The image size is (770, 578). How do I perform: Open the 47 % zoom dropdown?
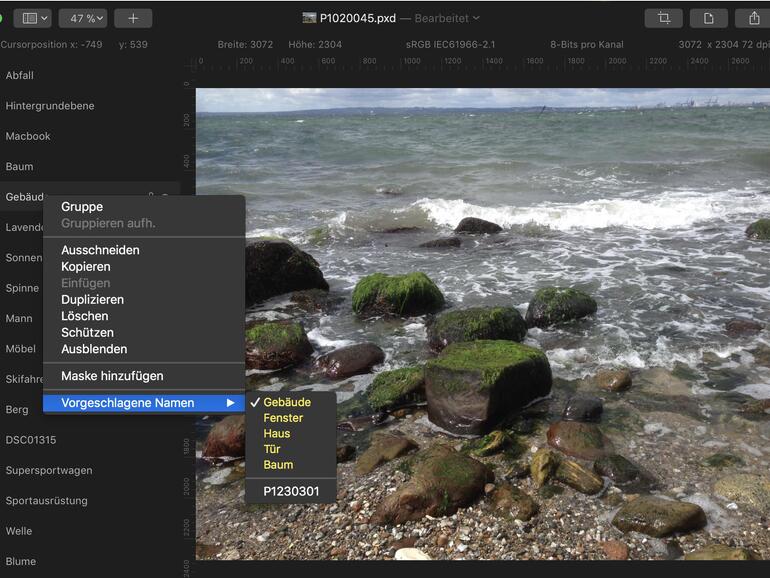(x=82, y=18)
